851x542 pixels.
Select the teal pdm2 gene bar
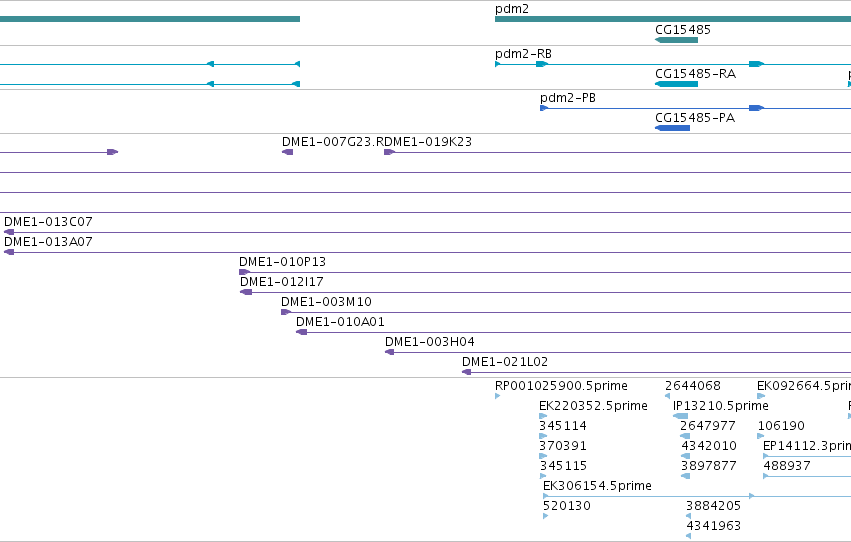click(673, 19)
